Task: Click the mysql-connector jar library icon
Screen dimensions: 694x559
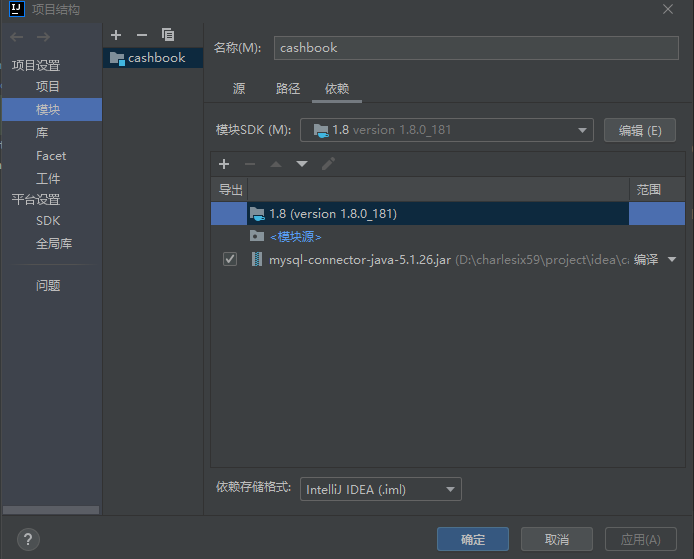Action: (x=257, y=259)
